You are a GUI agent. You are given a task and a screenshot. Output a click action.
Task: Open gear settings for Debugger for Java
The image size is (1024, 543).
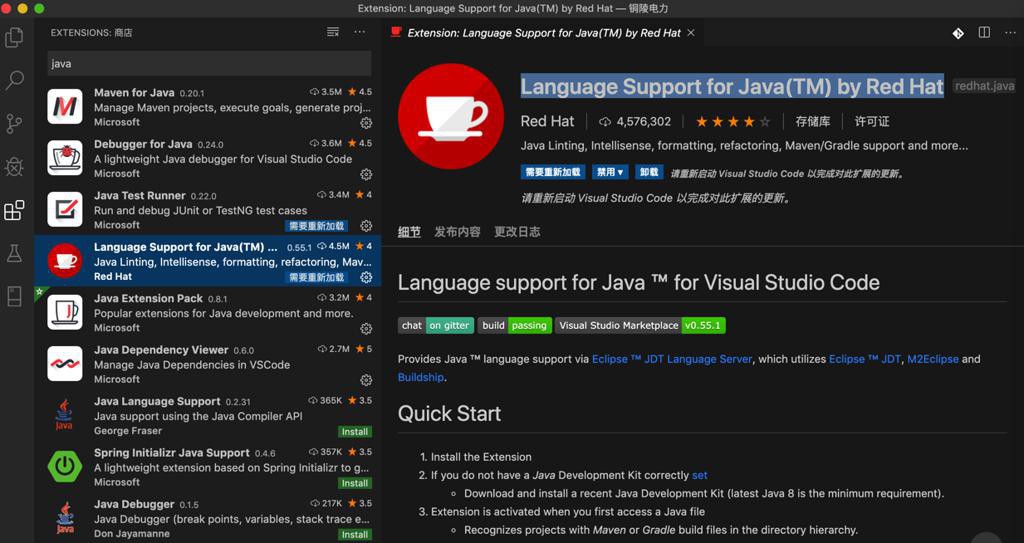click(366, 174)
